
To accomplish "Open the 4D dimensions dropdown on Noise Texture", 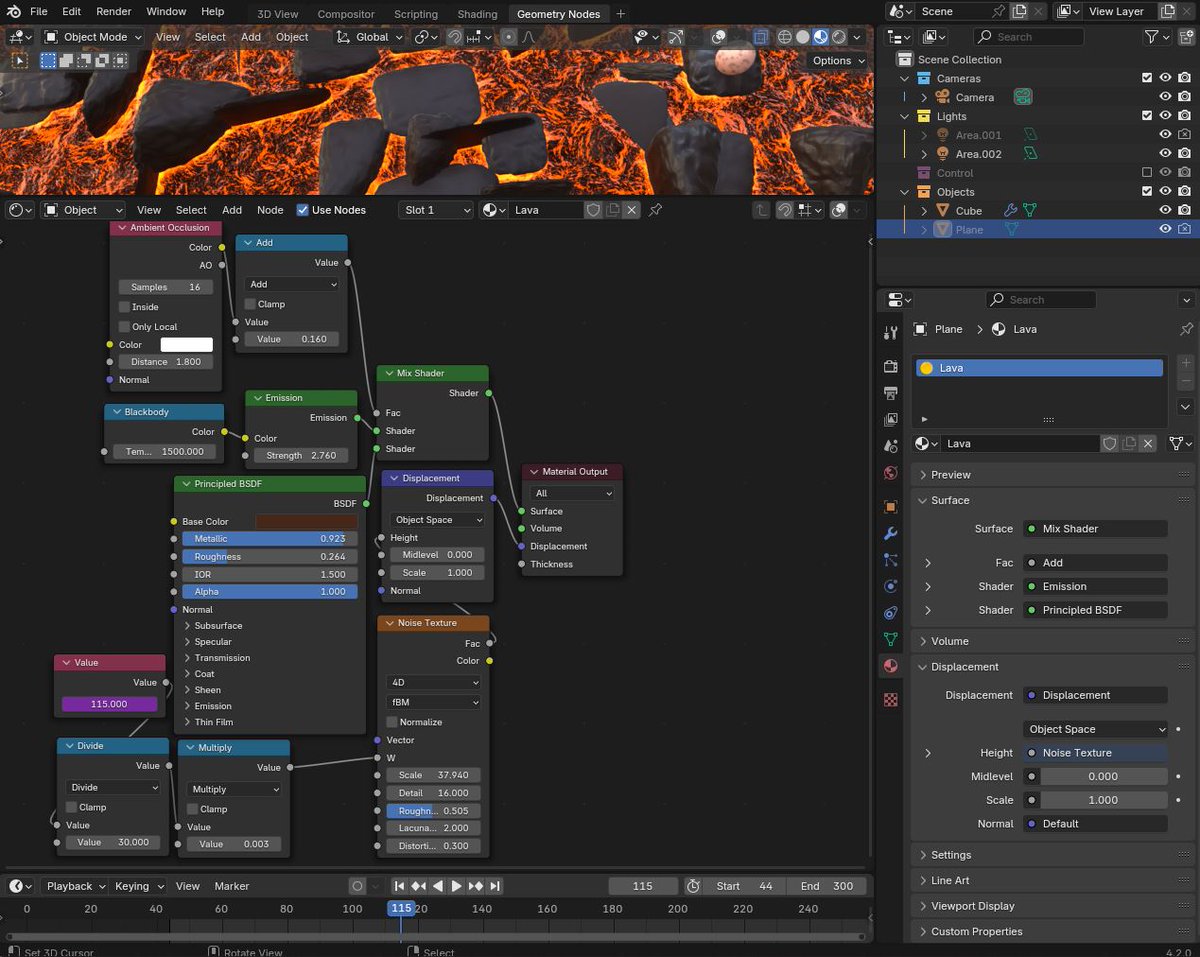I will click(x=434, y=682).
